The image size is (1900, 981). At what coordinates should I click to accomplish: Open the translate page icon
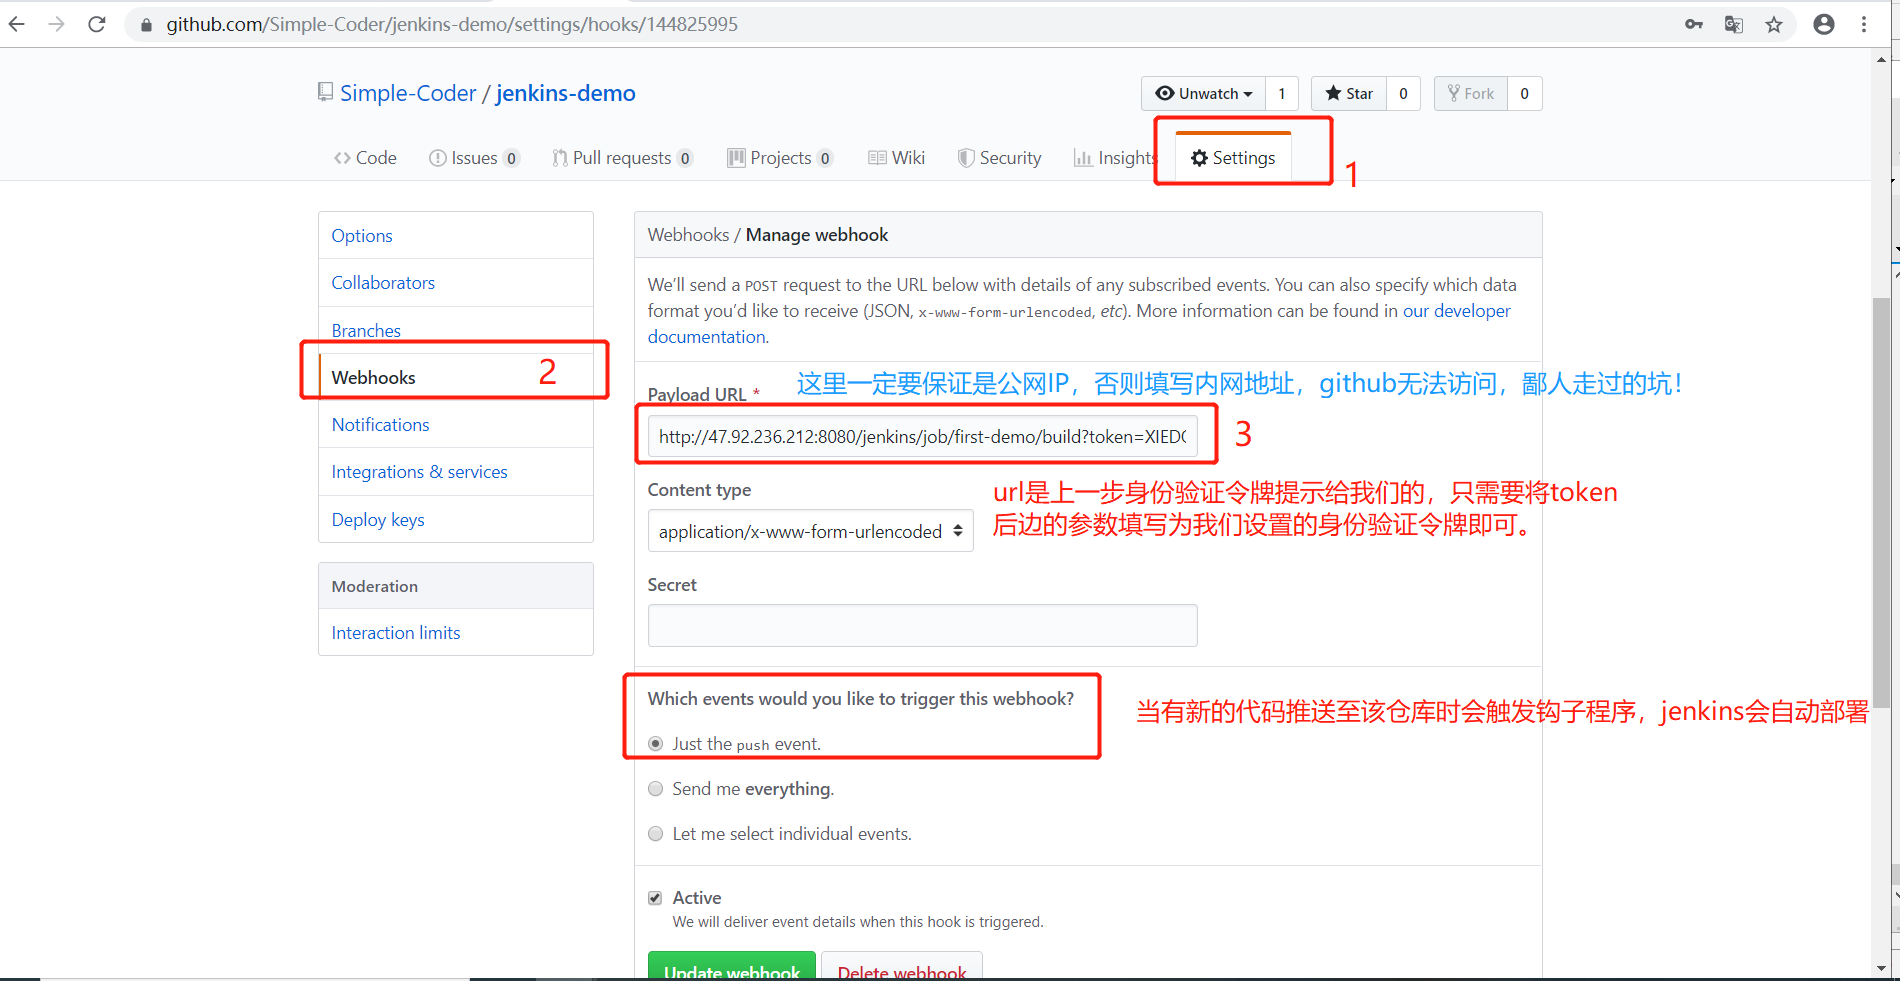click(x=1734, y=24)
